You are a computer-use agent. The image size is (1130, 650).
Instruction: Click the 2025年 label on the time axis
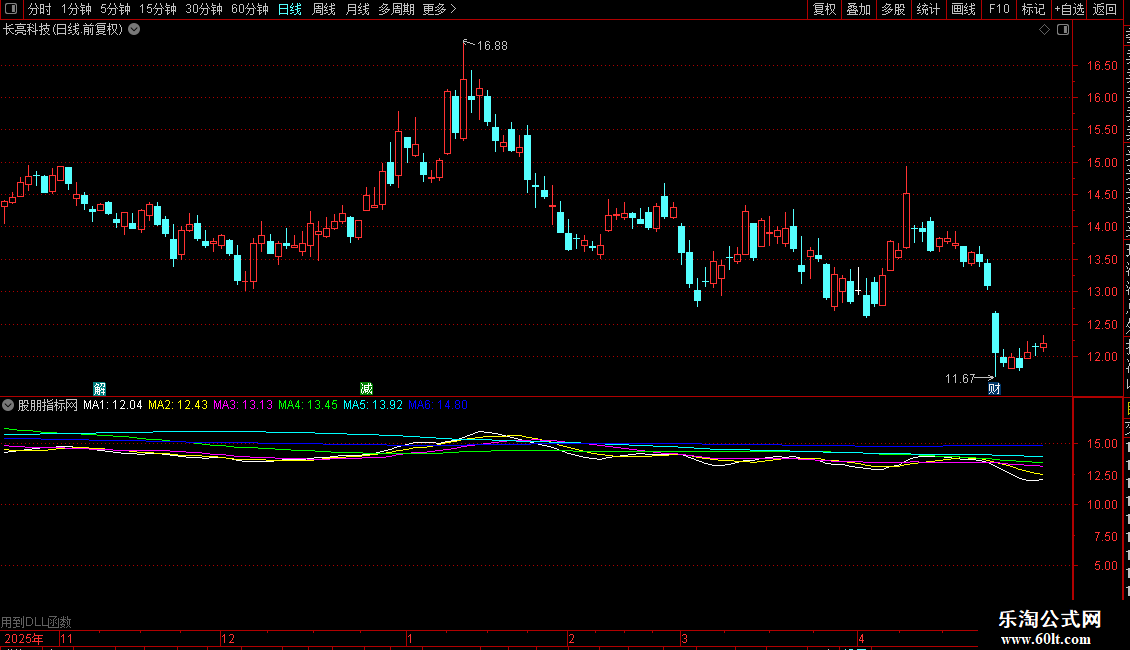pyautogui.click(x=24, y=638)
